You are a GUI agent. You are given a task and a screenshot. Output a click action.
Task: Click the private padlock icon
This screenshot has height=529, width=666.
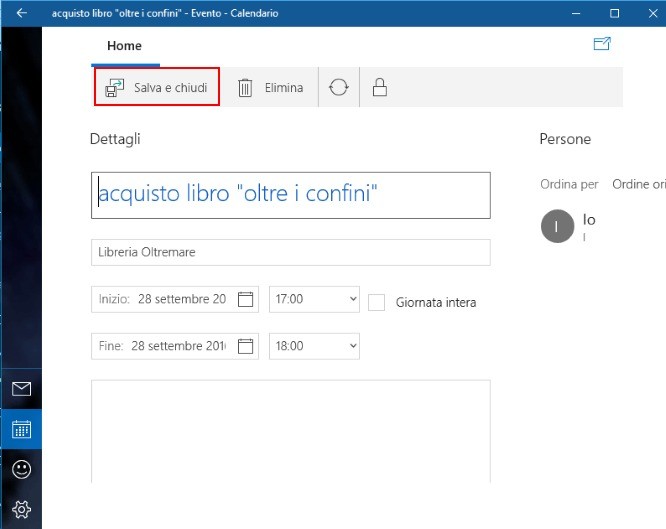tap(379, 87)
